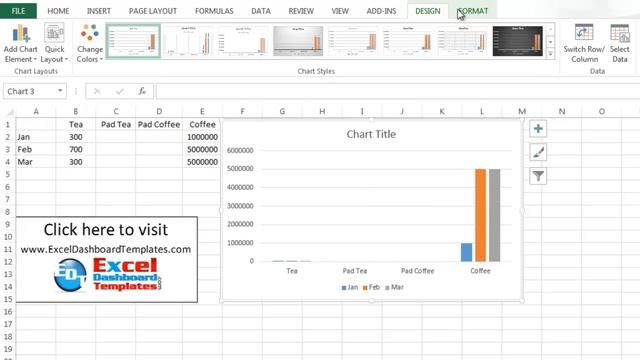
Task: Open the Add Chart Element menu
Action: click(x=20, y=43)
